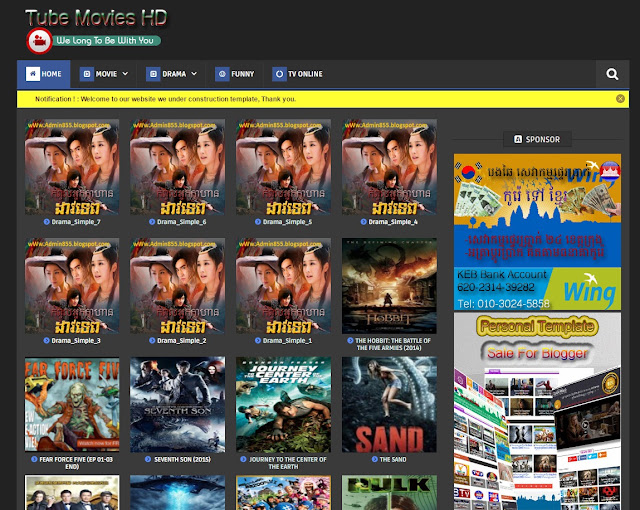The image size is (640, 510).
Task: Open the Fear Force Five poster
Action: tap(72, 404)
